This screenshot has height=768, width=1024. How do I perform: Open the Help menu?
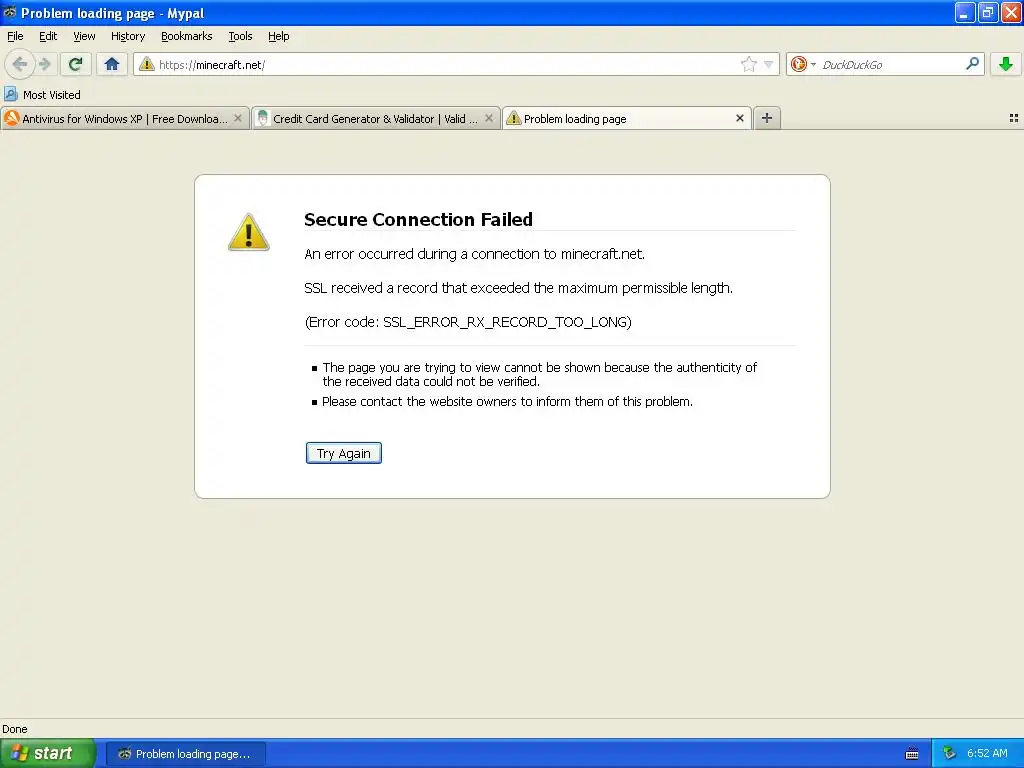point(279,36)
